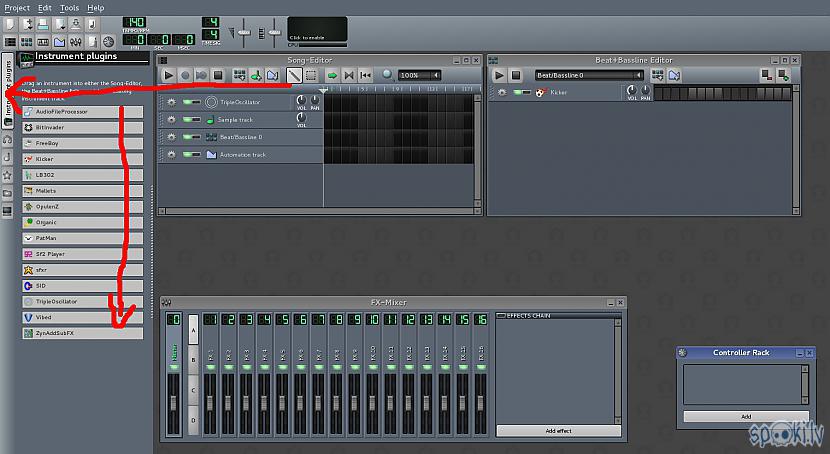This screenshot has height=454, width=830.
Task: Open TripleOscillator track settings gear
Action: (x=171, y=102)
